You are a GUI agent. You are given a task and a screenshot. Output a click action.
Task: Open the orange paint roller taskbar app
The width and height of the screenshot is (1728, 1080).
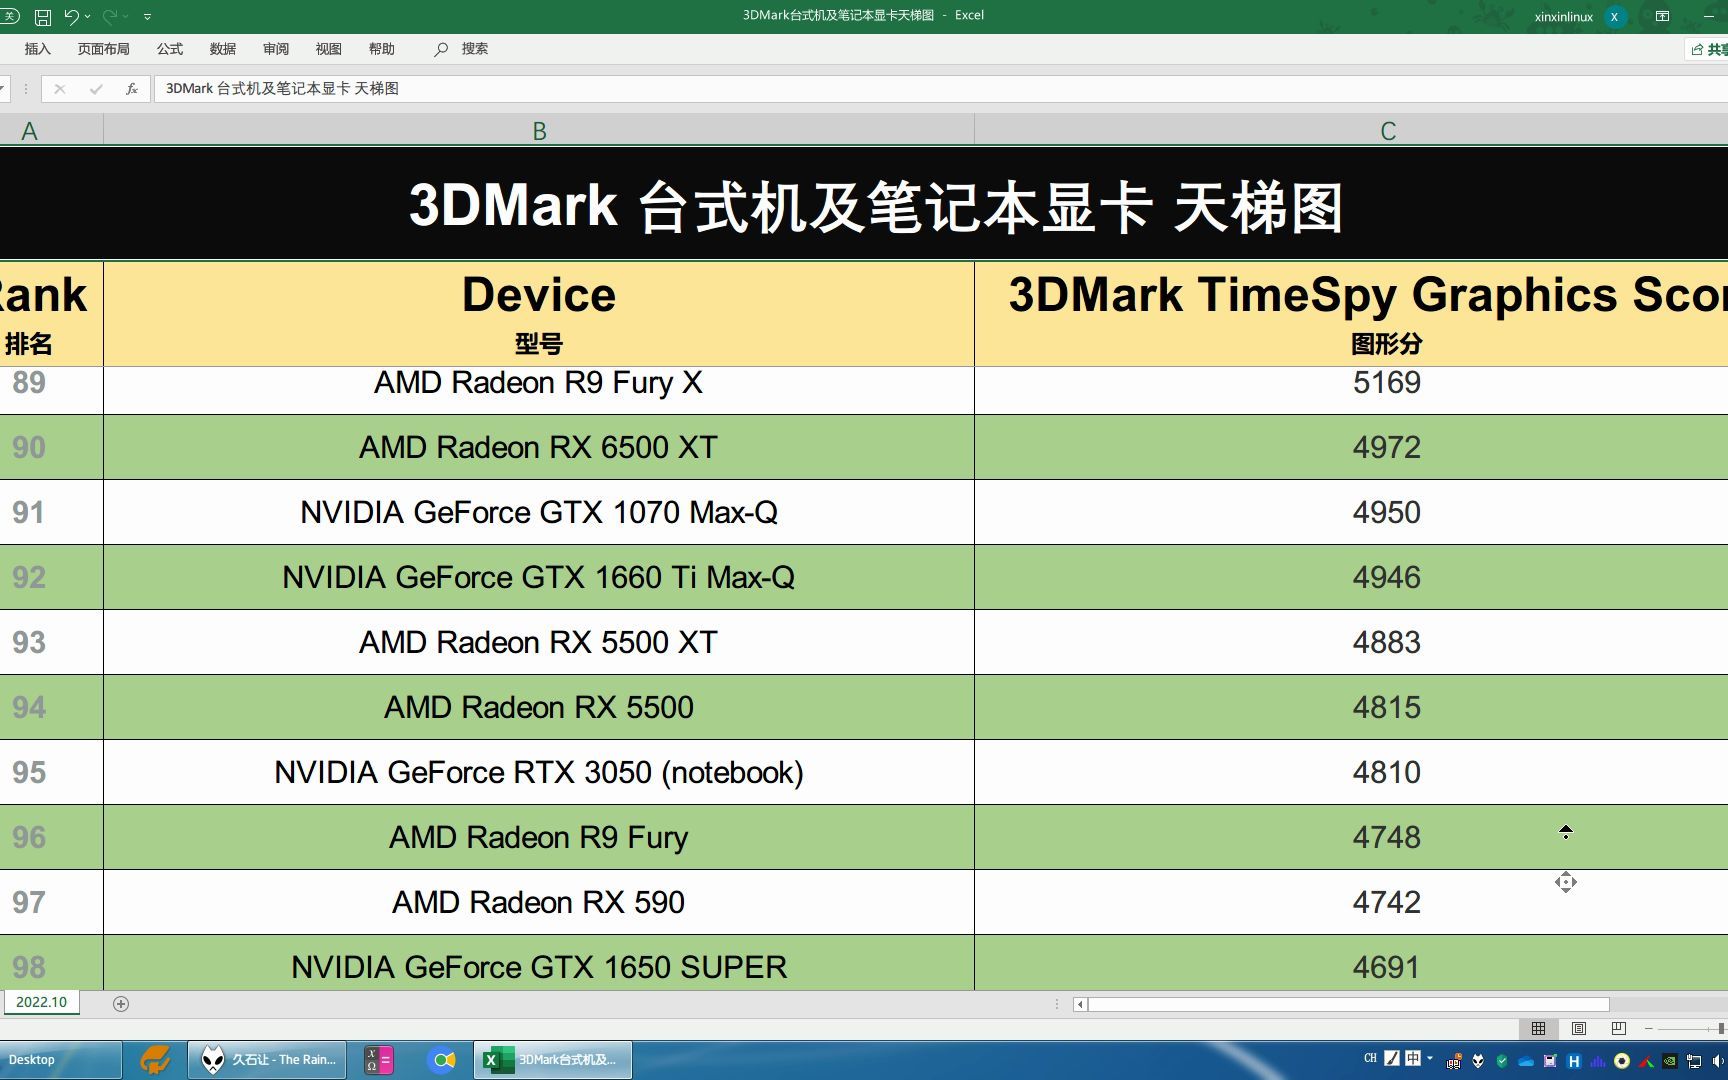pyautogui.click(x=155, y=1060)
